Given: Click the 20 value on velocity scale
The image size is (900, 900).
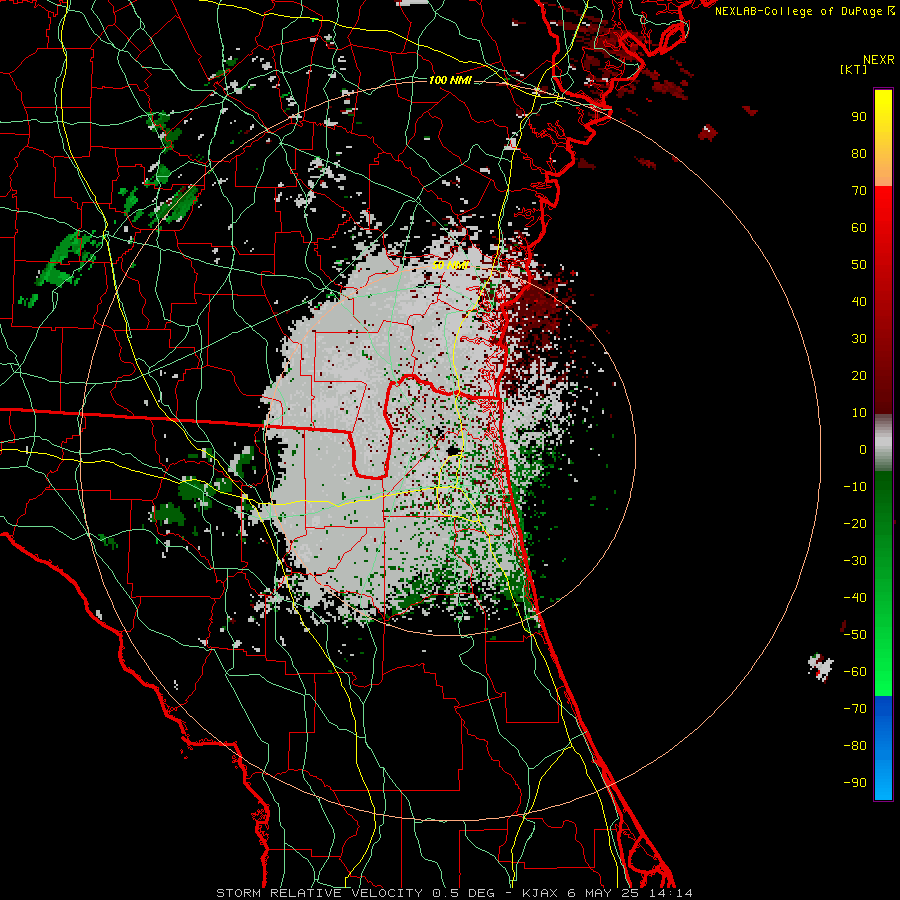Looking at the screenshot, I should click(x=859, y=376).
